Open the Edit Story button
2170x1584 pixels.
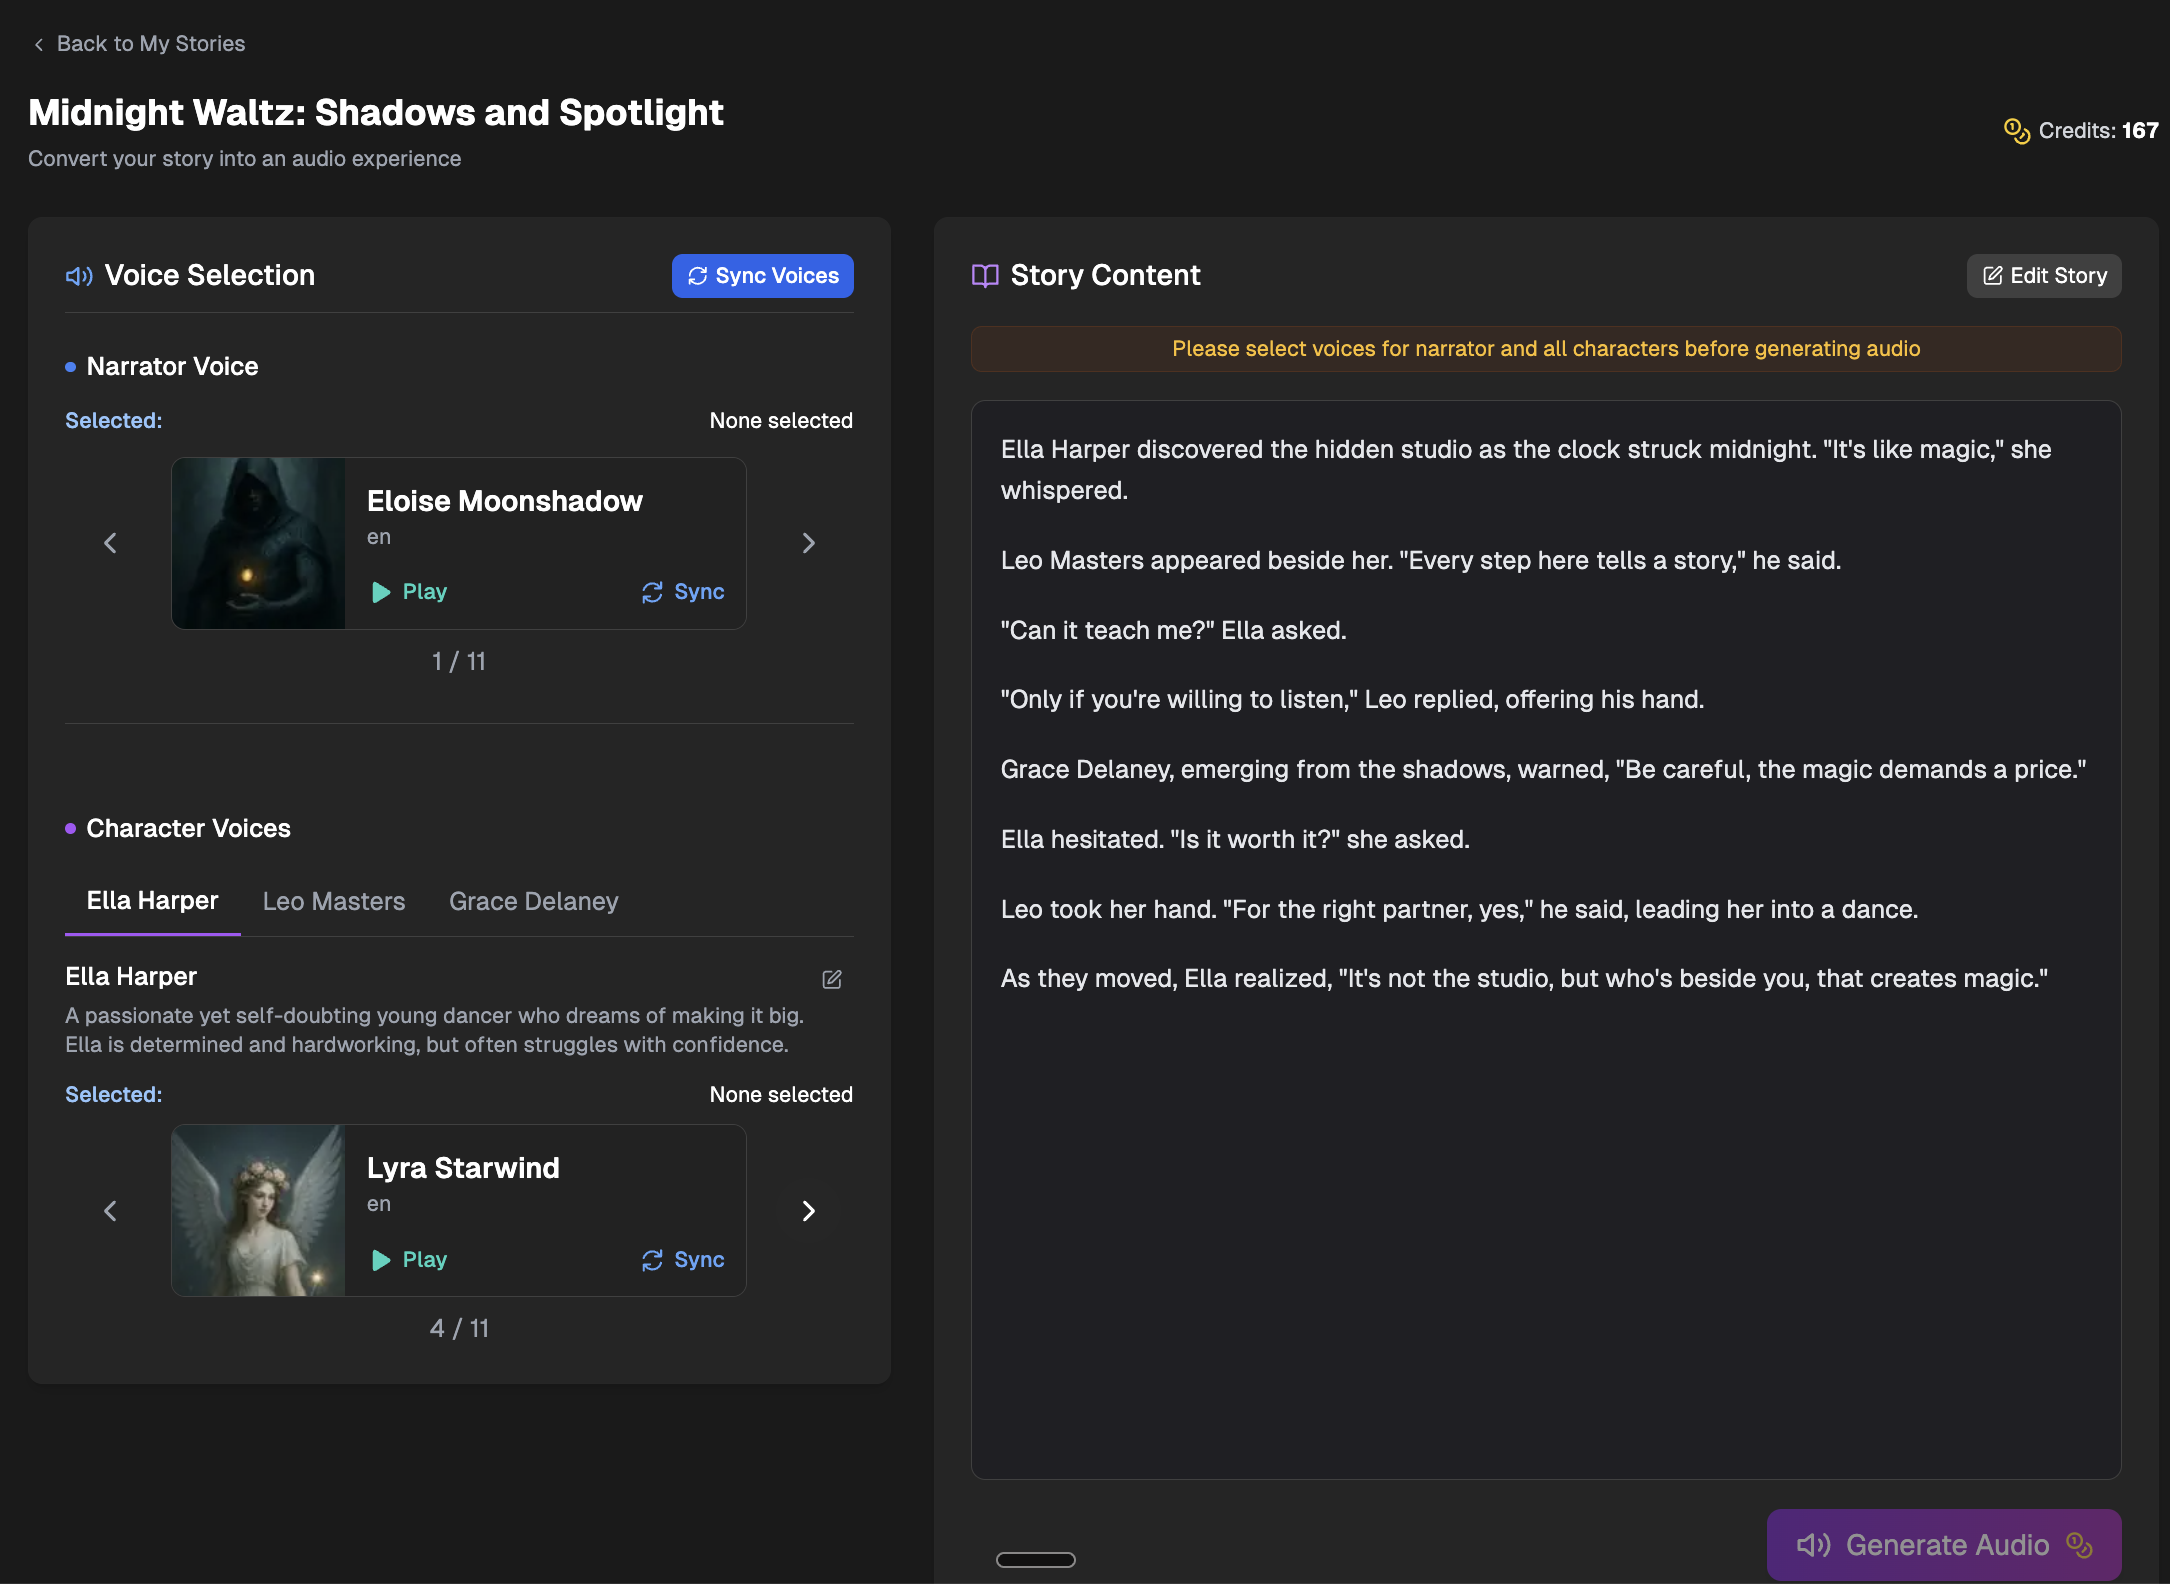coord(2044,276)
